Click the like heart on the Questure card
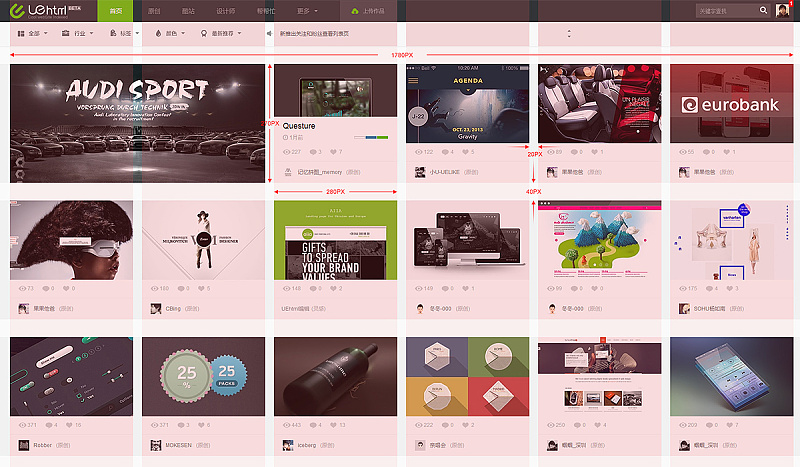Image resolution: width=800 pixels, height=467 pixels. tap(333, 152)
